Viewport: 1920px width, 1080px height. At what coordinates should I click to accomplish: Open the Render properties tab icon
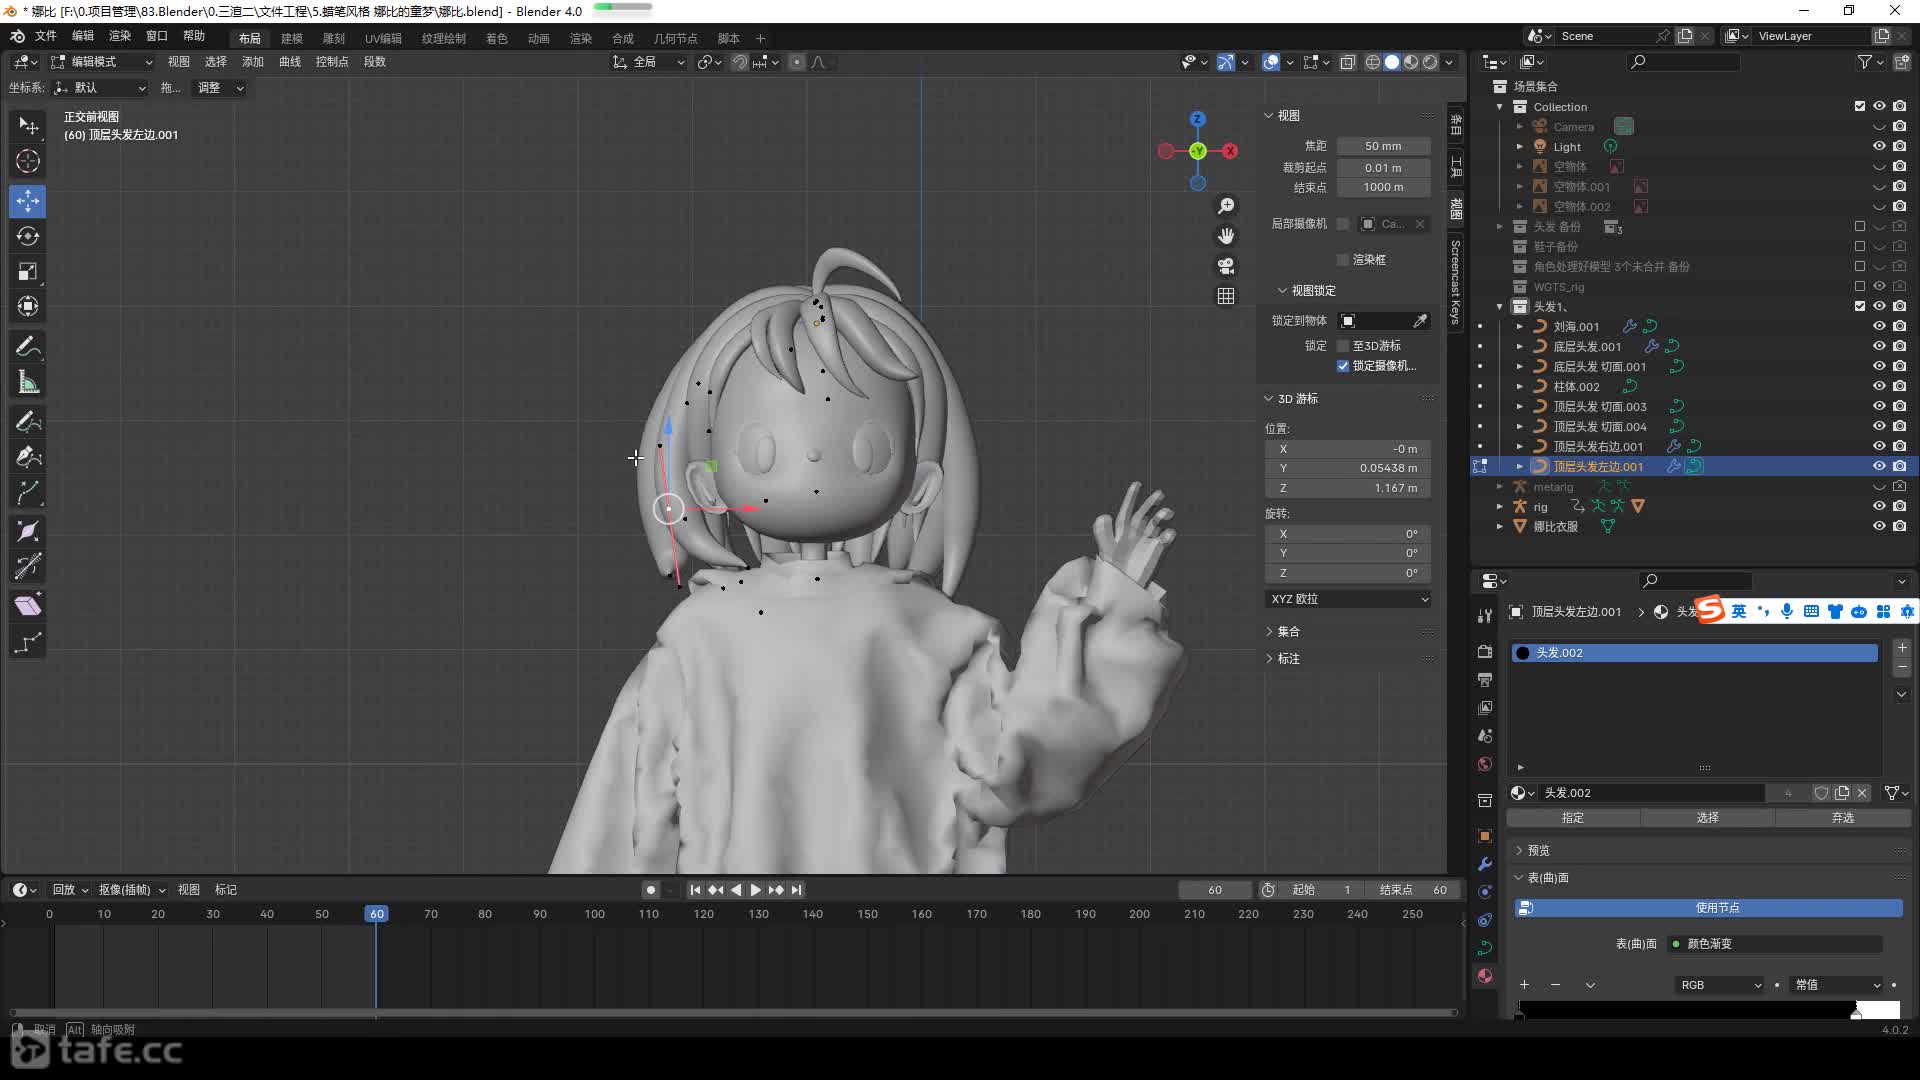[x=1485, y=651]
